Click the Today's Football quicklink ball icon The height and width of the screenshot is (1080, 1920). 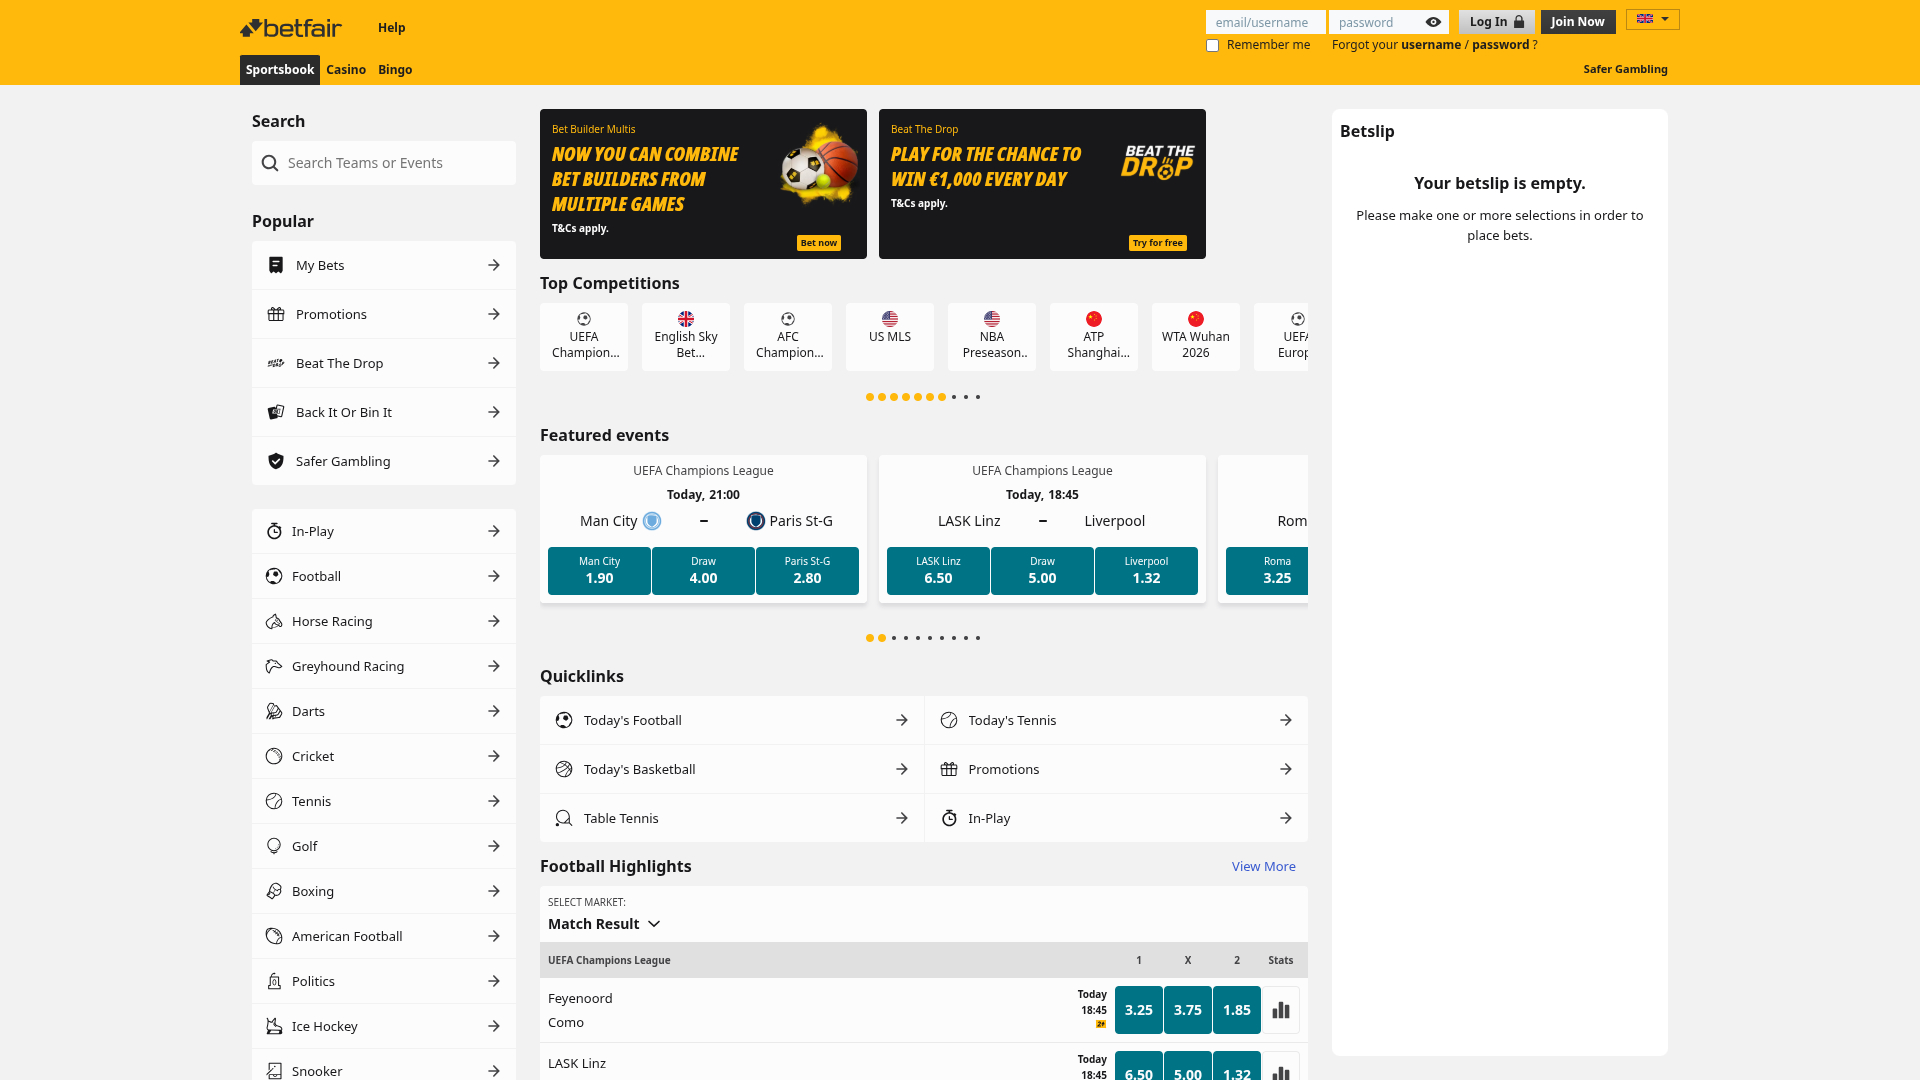tap(564, 720)
